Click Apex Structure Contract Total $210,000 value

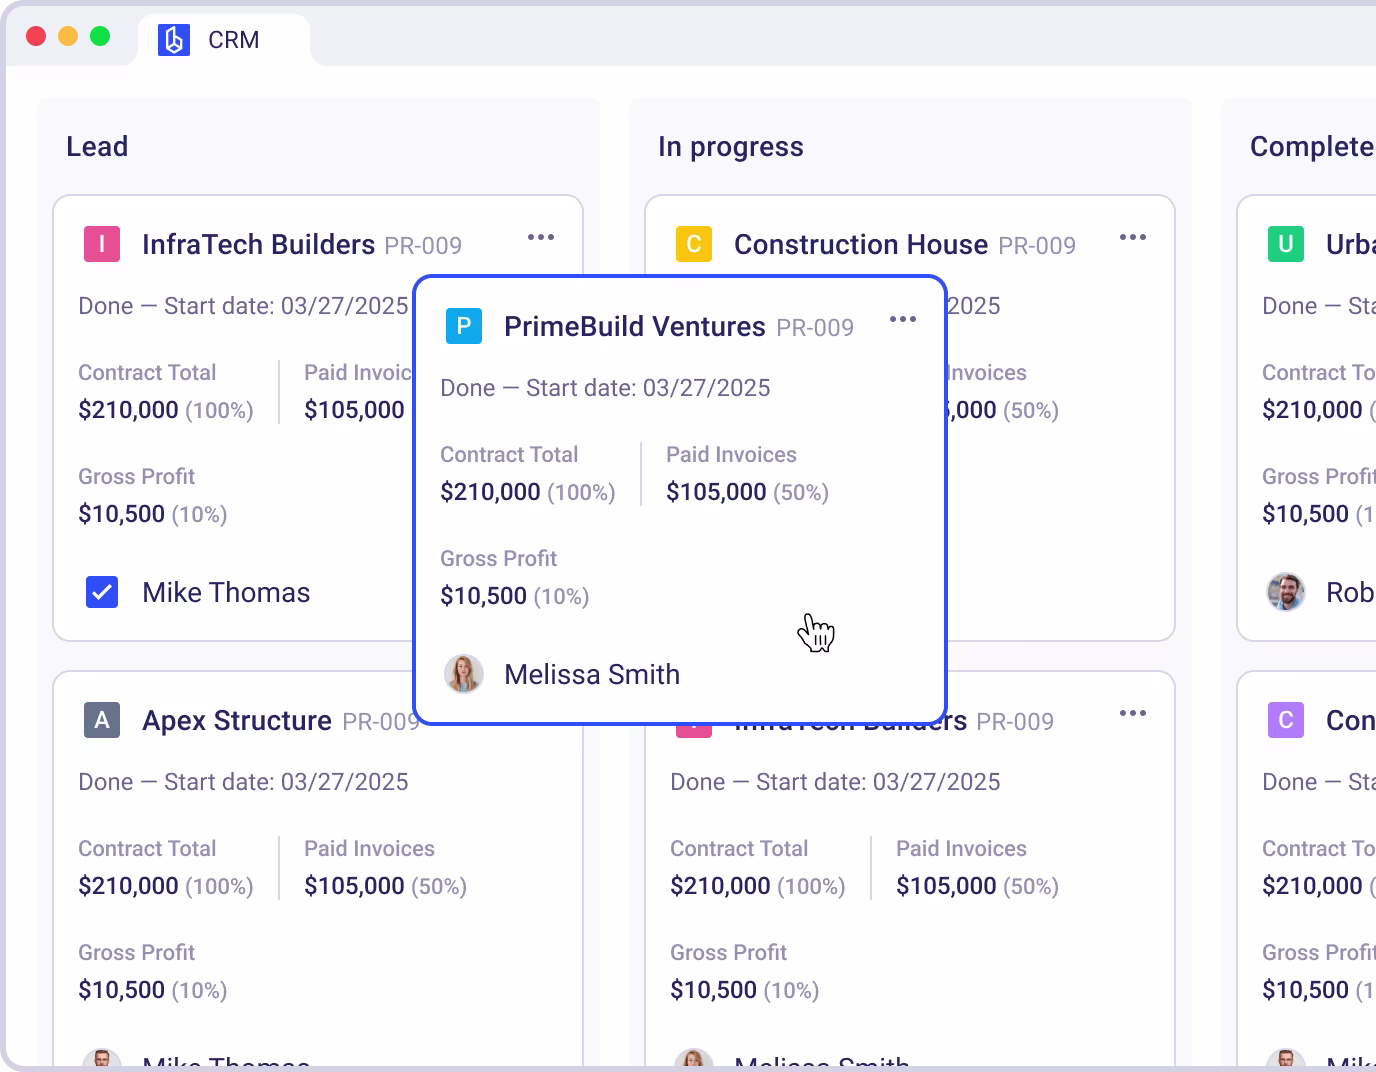128,886
